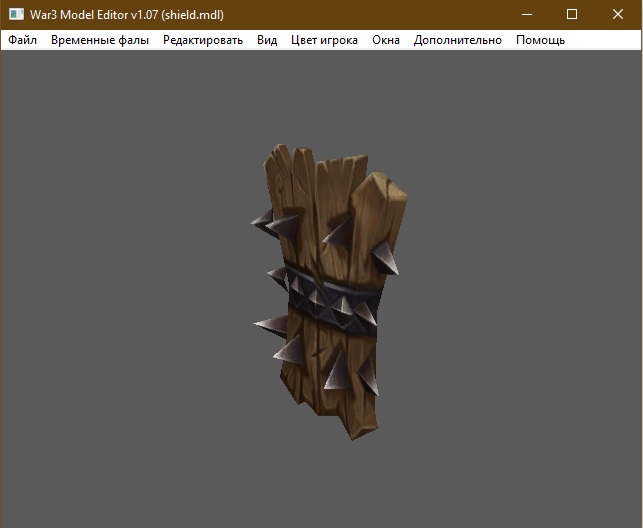
Task: Open the Вид menu
Action: 267,40
